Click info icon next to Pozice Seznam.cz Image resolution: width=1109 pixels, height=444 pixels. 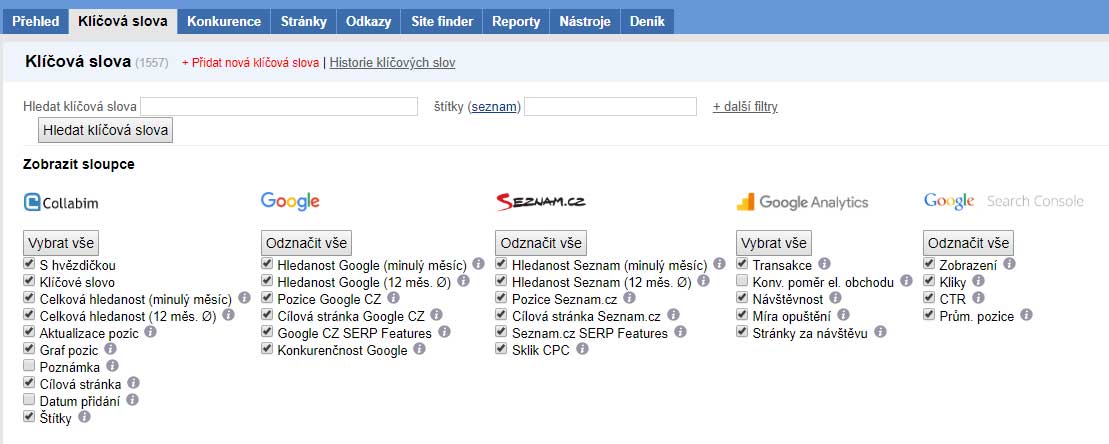point(629,298)
